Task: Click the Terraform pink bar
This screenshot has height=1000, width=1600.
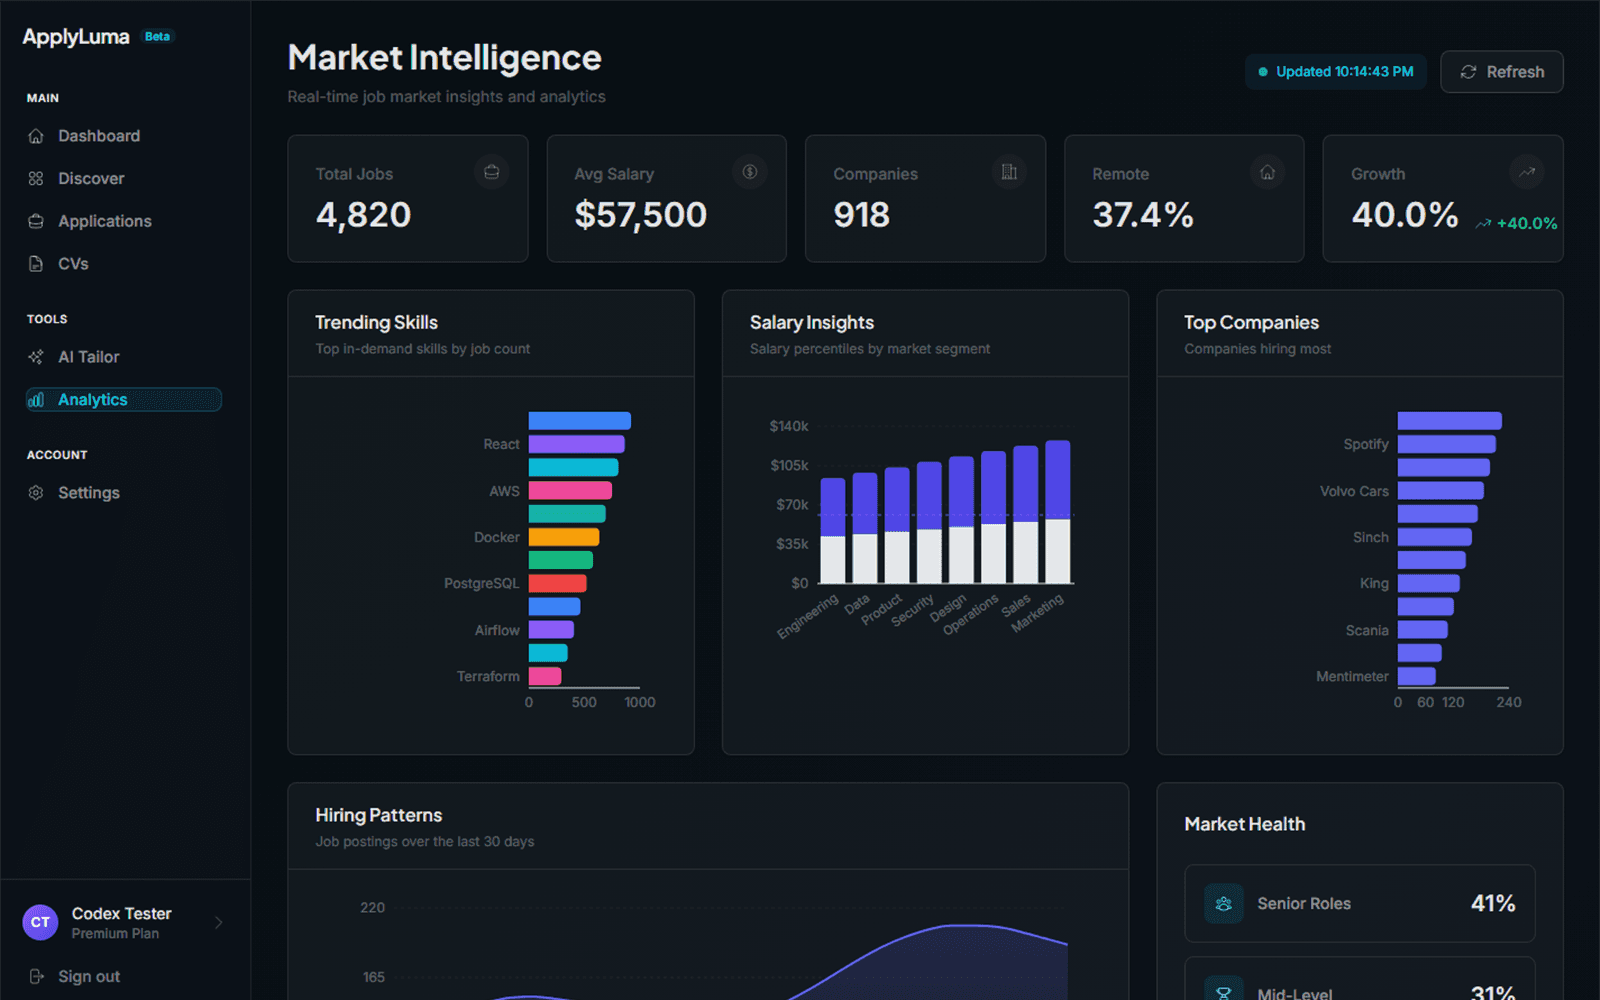Action: (545, 676)
